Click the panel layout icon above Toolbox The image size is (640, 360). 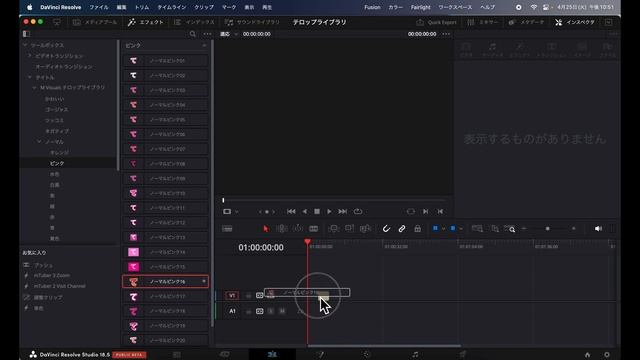click(x=27, y=34)
